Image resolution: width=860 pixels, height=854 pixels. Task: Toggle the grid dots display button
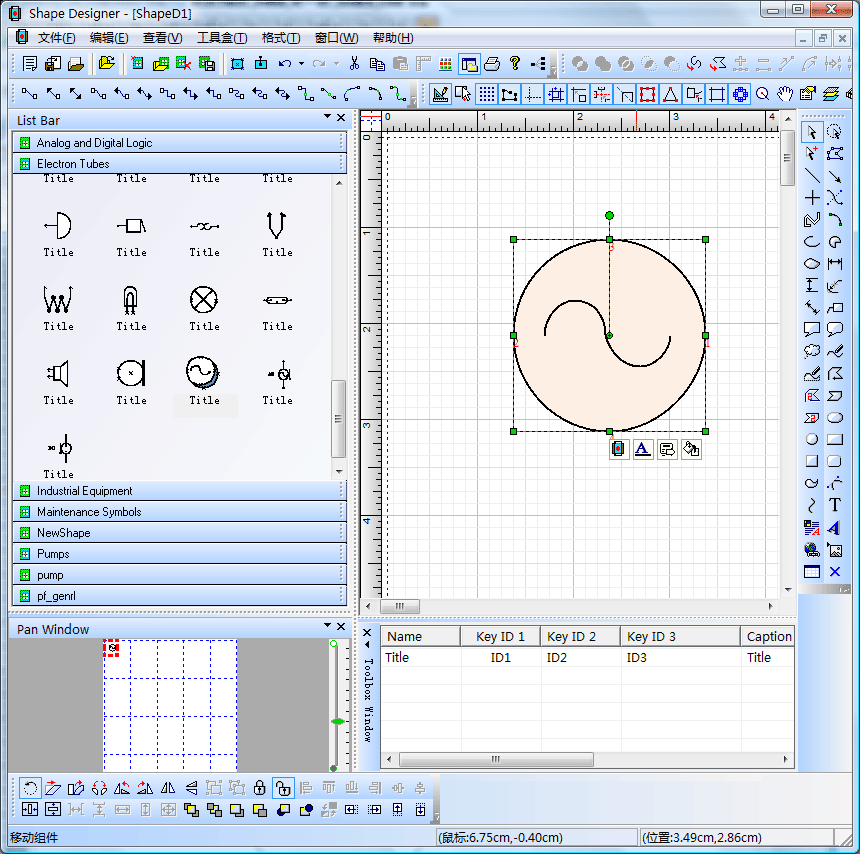pos(486,94)
